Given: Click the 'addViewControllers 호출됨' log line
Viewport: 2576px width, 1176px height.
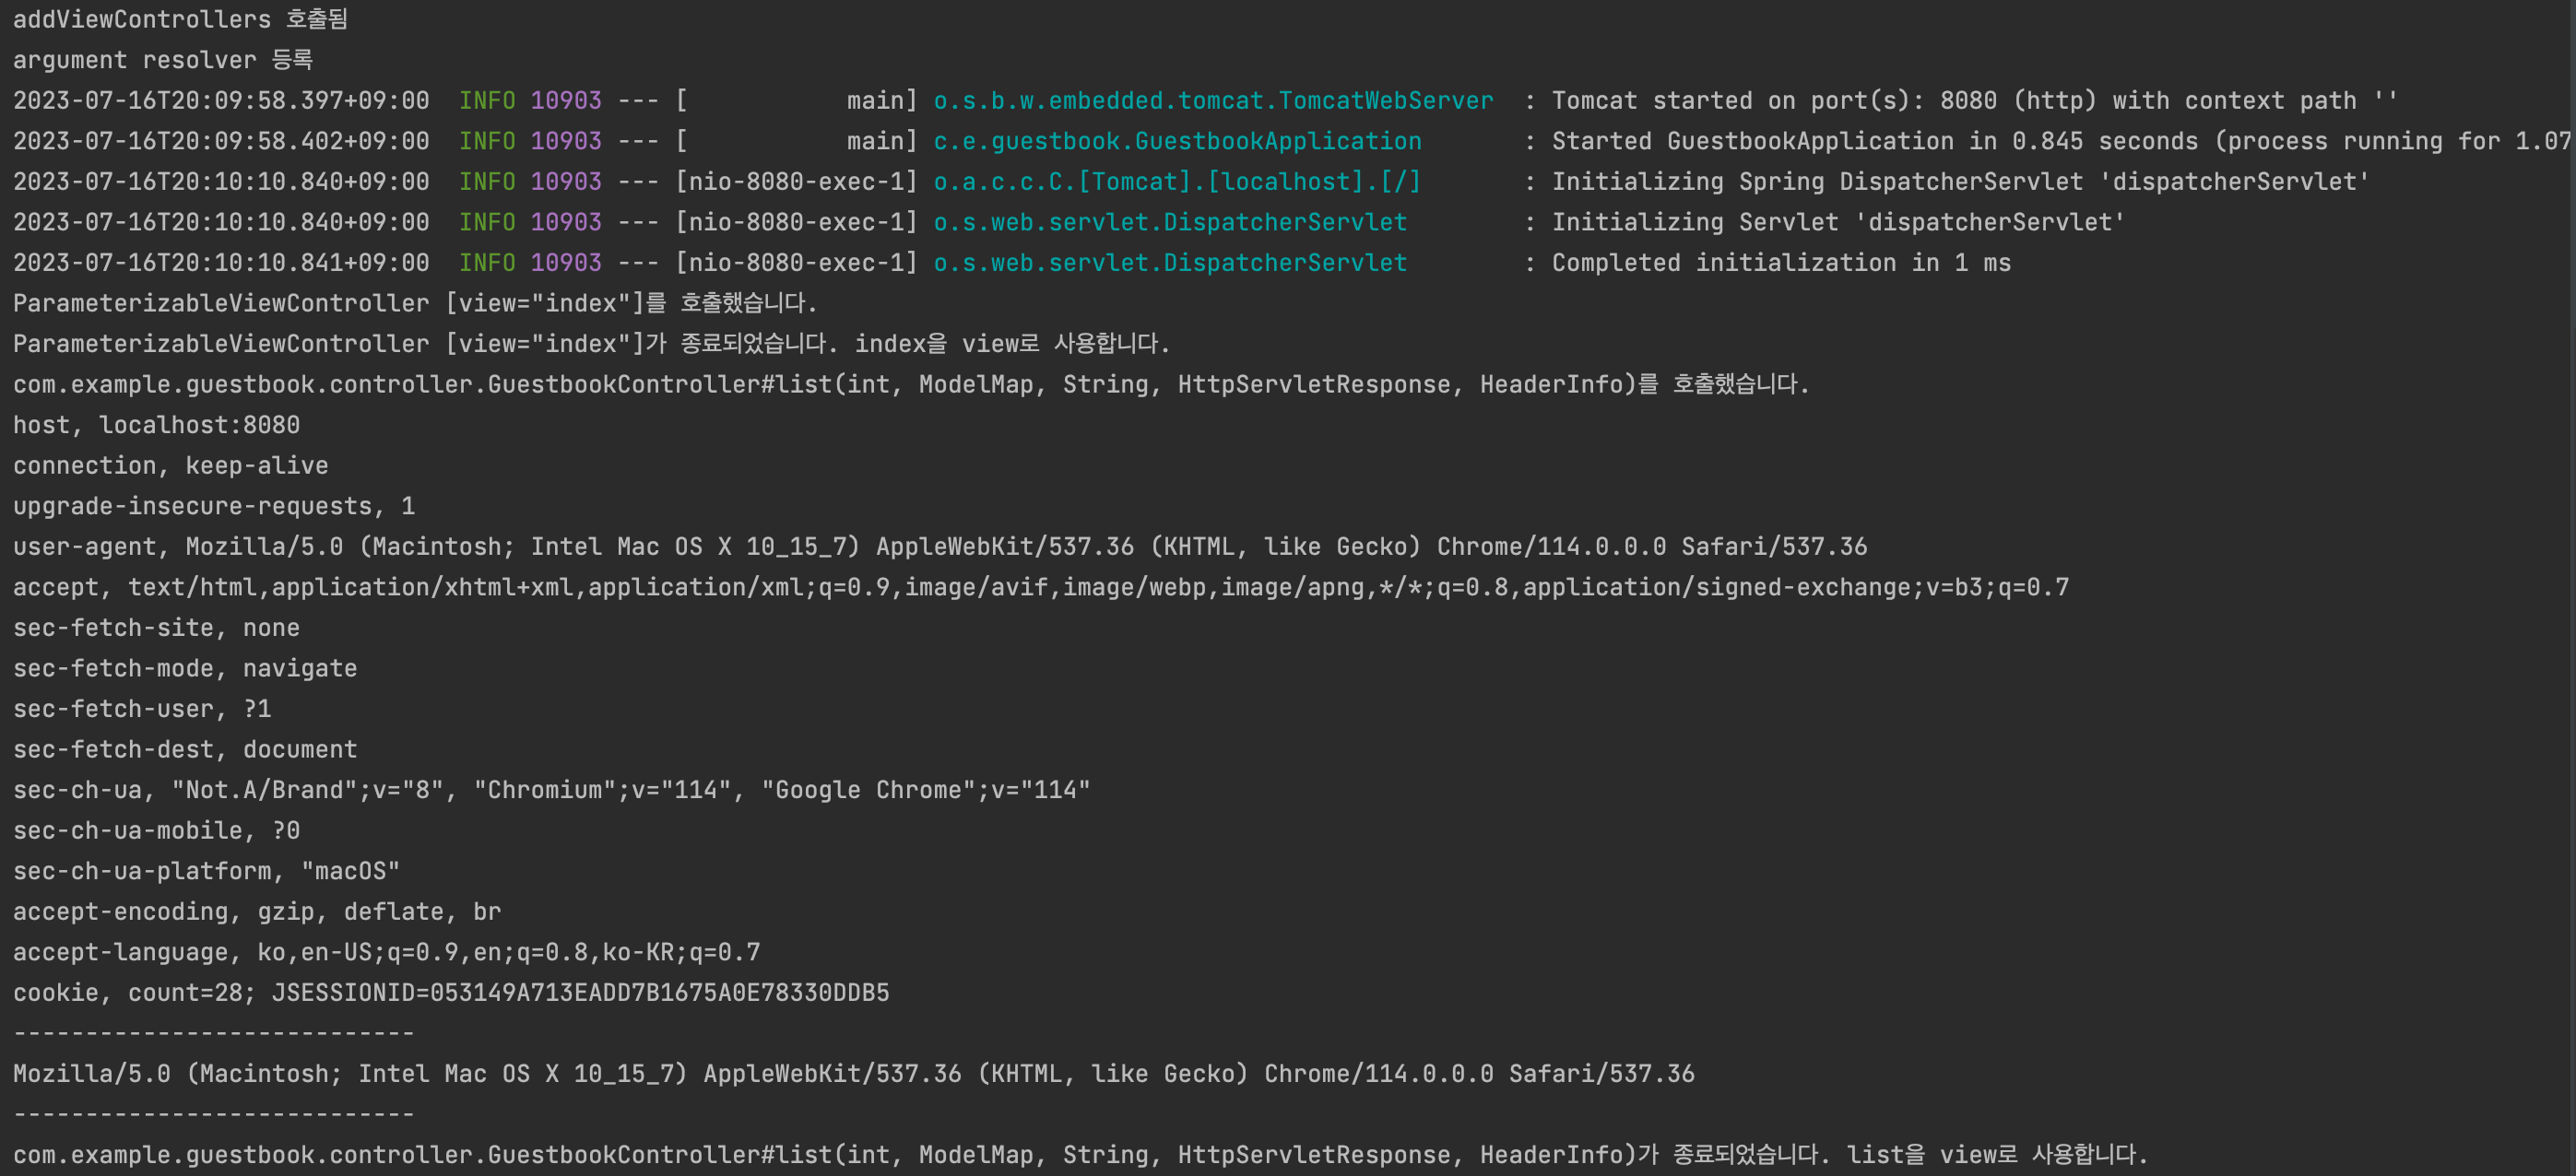Looking at the screenshot, I should coord(180,19).
